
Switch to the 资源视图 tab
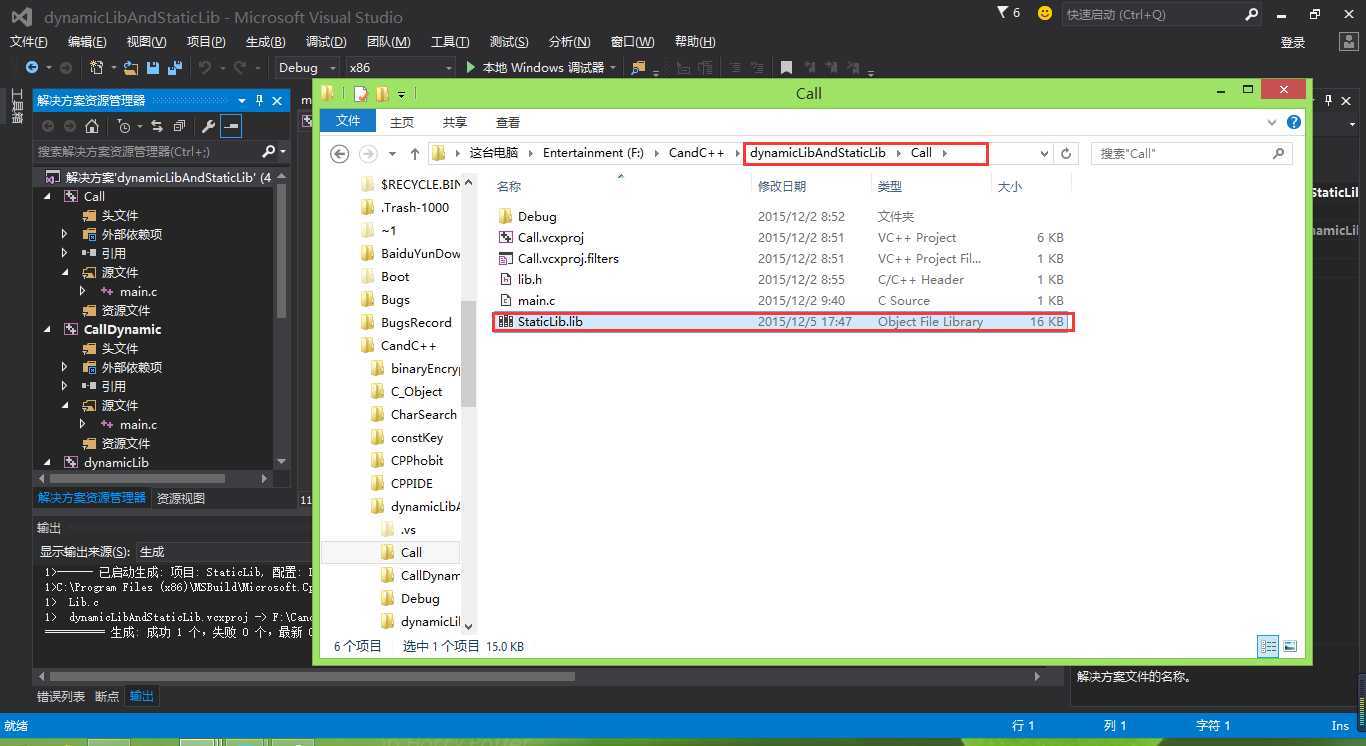tap(181, 497)
